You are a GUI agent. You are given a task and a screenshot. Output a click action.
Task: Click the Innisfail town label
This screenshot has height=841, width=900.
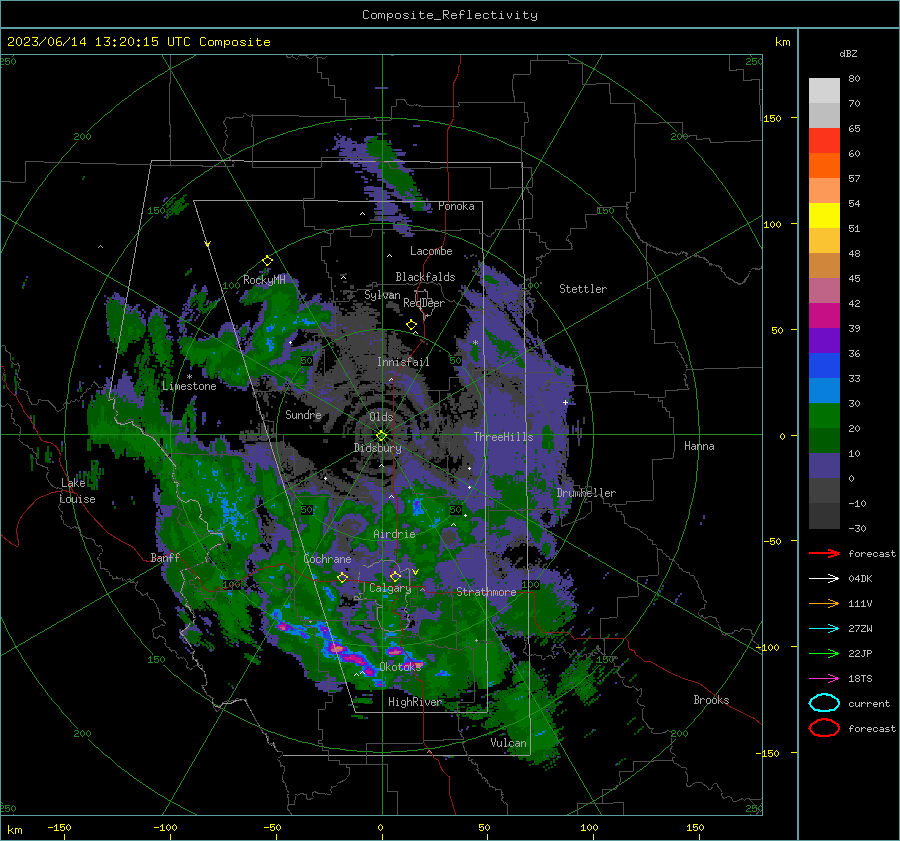coord(403,362)
